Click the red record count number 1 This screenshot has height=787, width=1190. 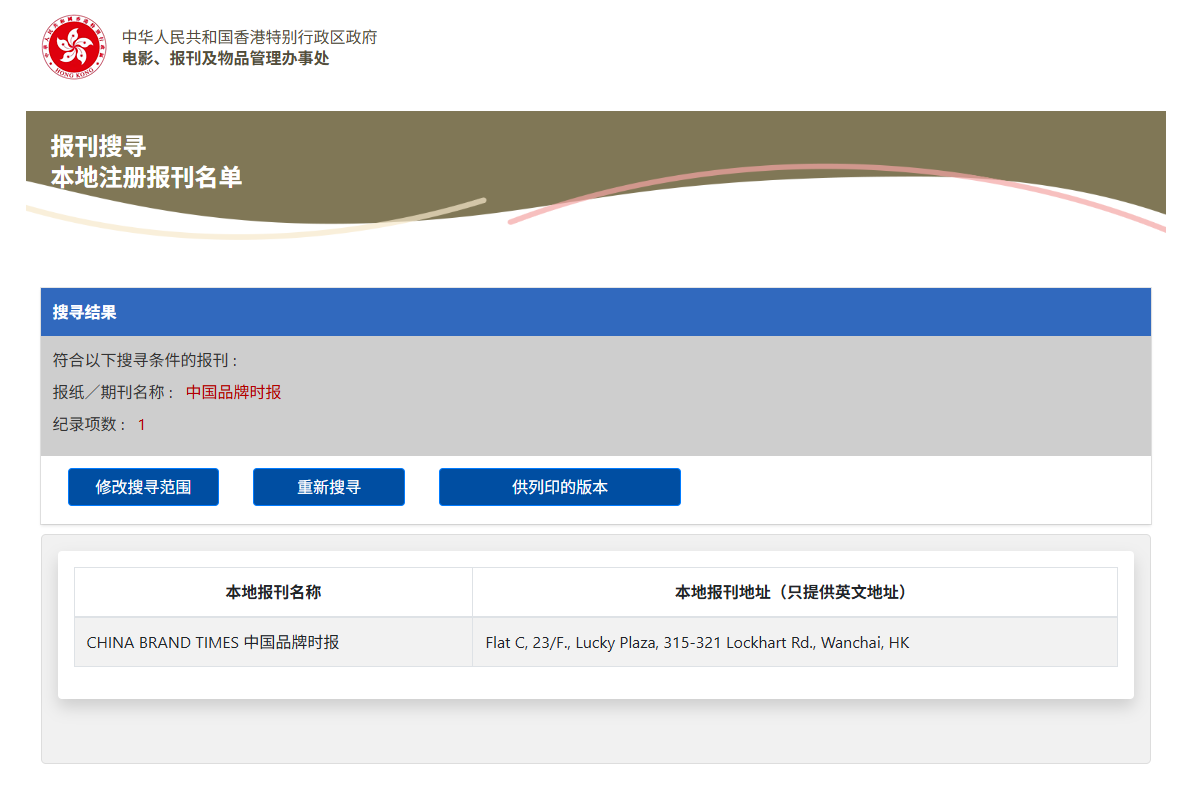click(142, 424)
